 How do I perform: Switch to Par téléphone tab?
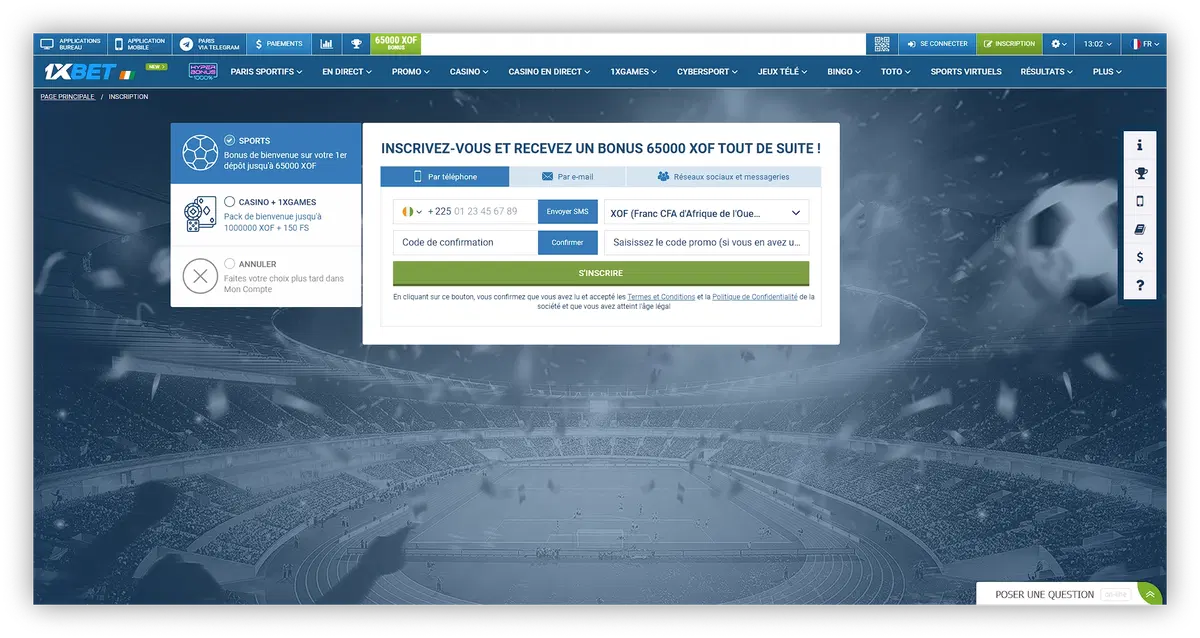(445, 177)
